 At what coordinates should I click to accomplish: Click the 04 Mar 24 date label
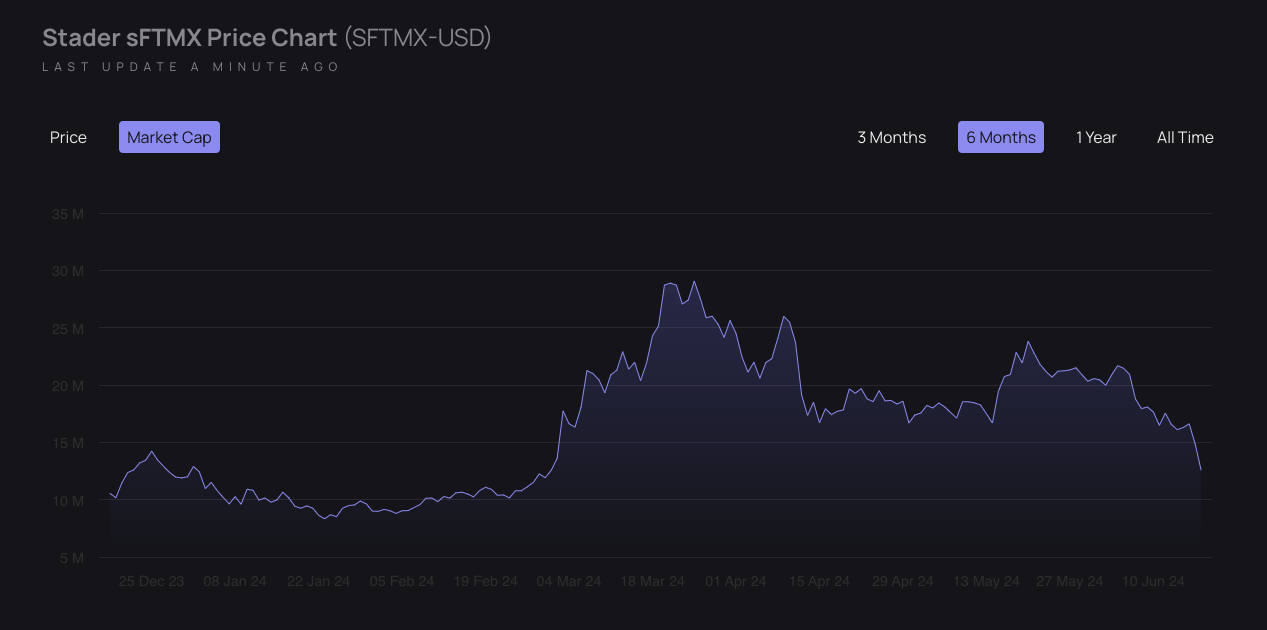[x=569, y=581]
